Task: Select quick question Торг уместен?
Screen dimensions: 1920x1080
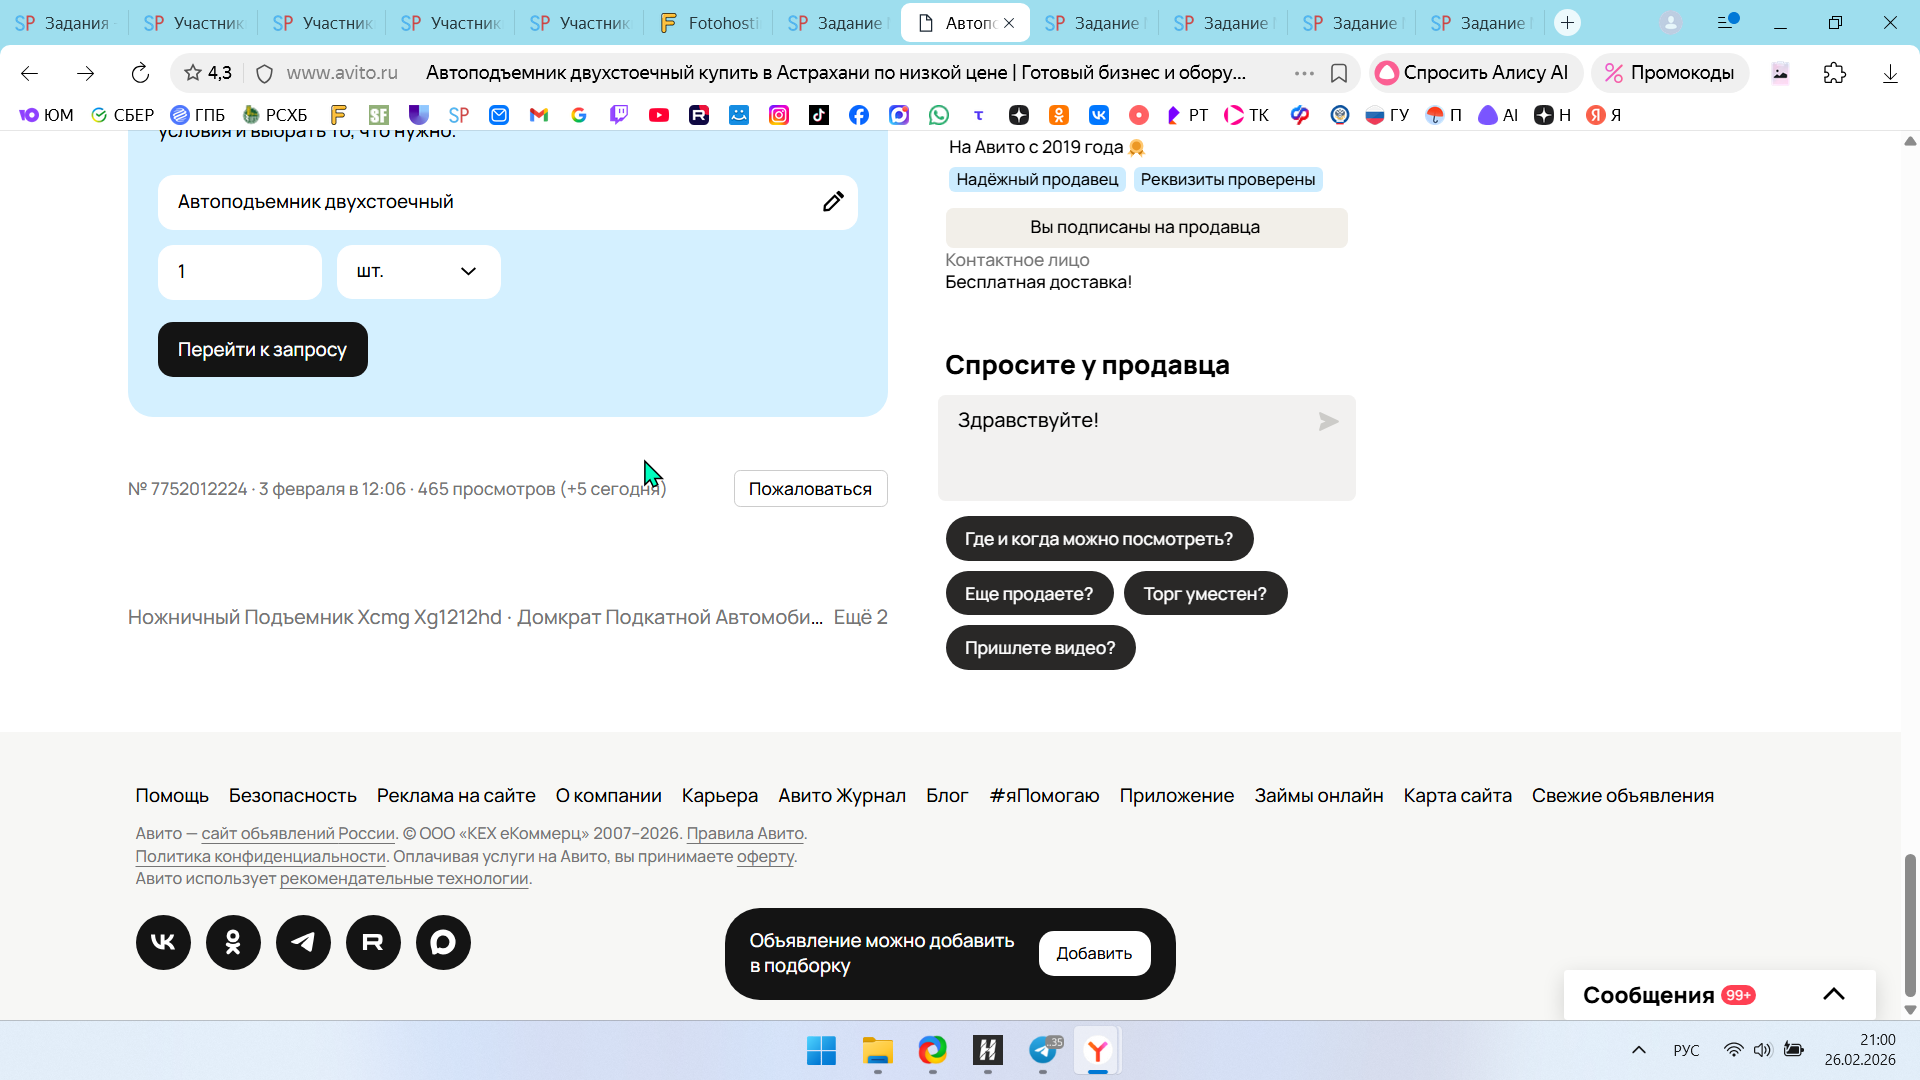Action: click(x=1205, y=594)
